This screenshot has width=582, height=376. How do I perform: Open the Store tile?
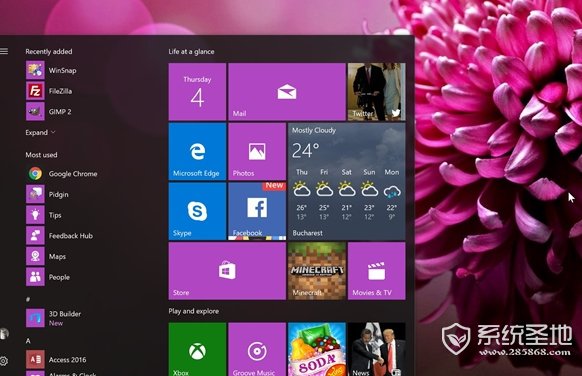tap(227, 271)
